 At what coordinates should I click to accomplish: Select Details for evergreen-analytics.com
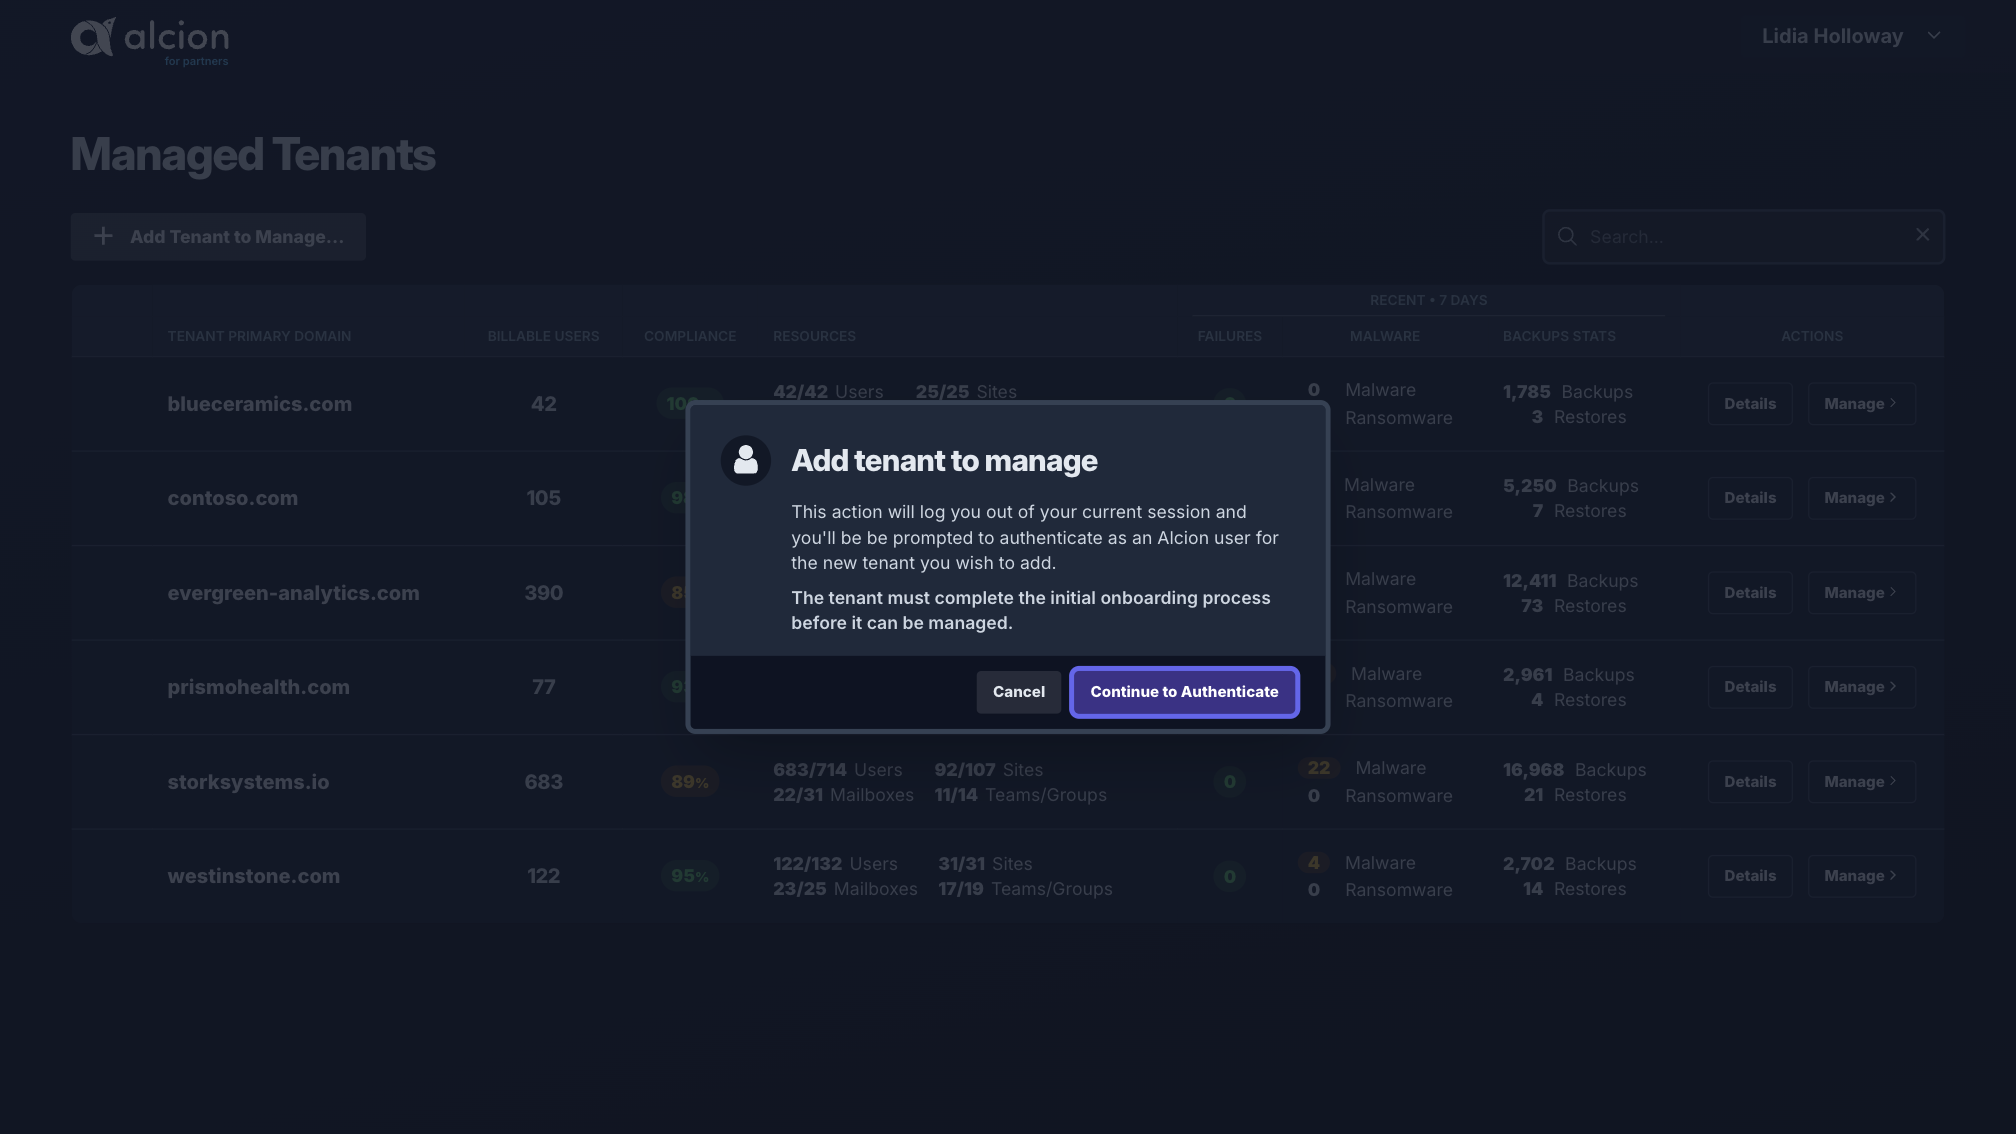click(1749, 593)
